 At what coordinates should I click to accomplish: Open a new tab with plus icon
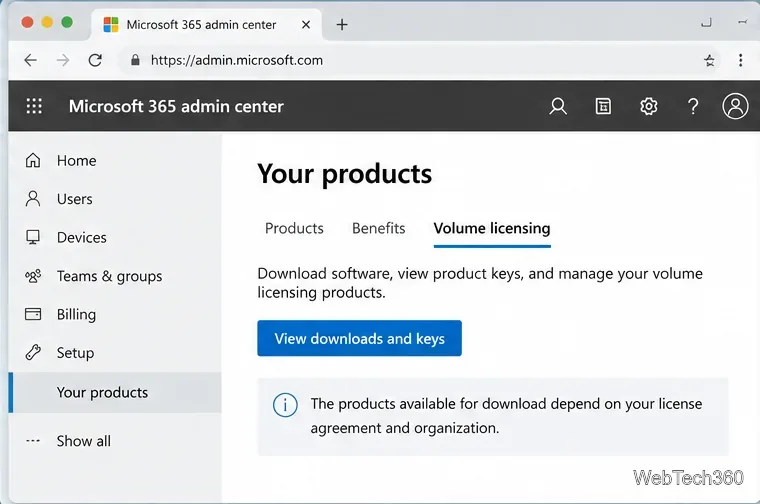342,24
